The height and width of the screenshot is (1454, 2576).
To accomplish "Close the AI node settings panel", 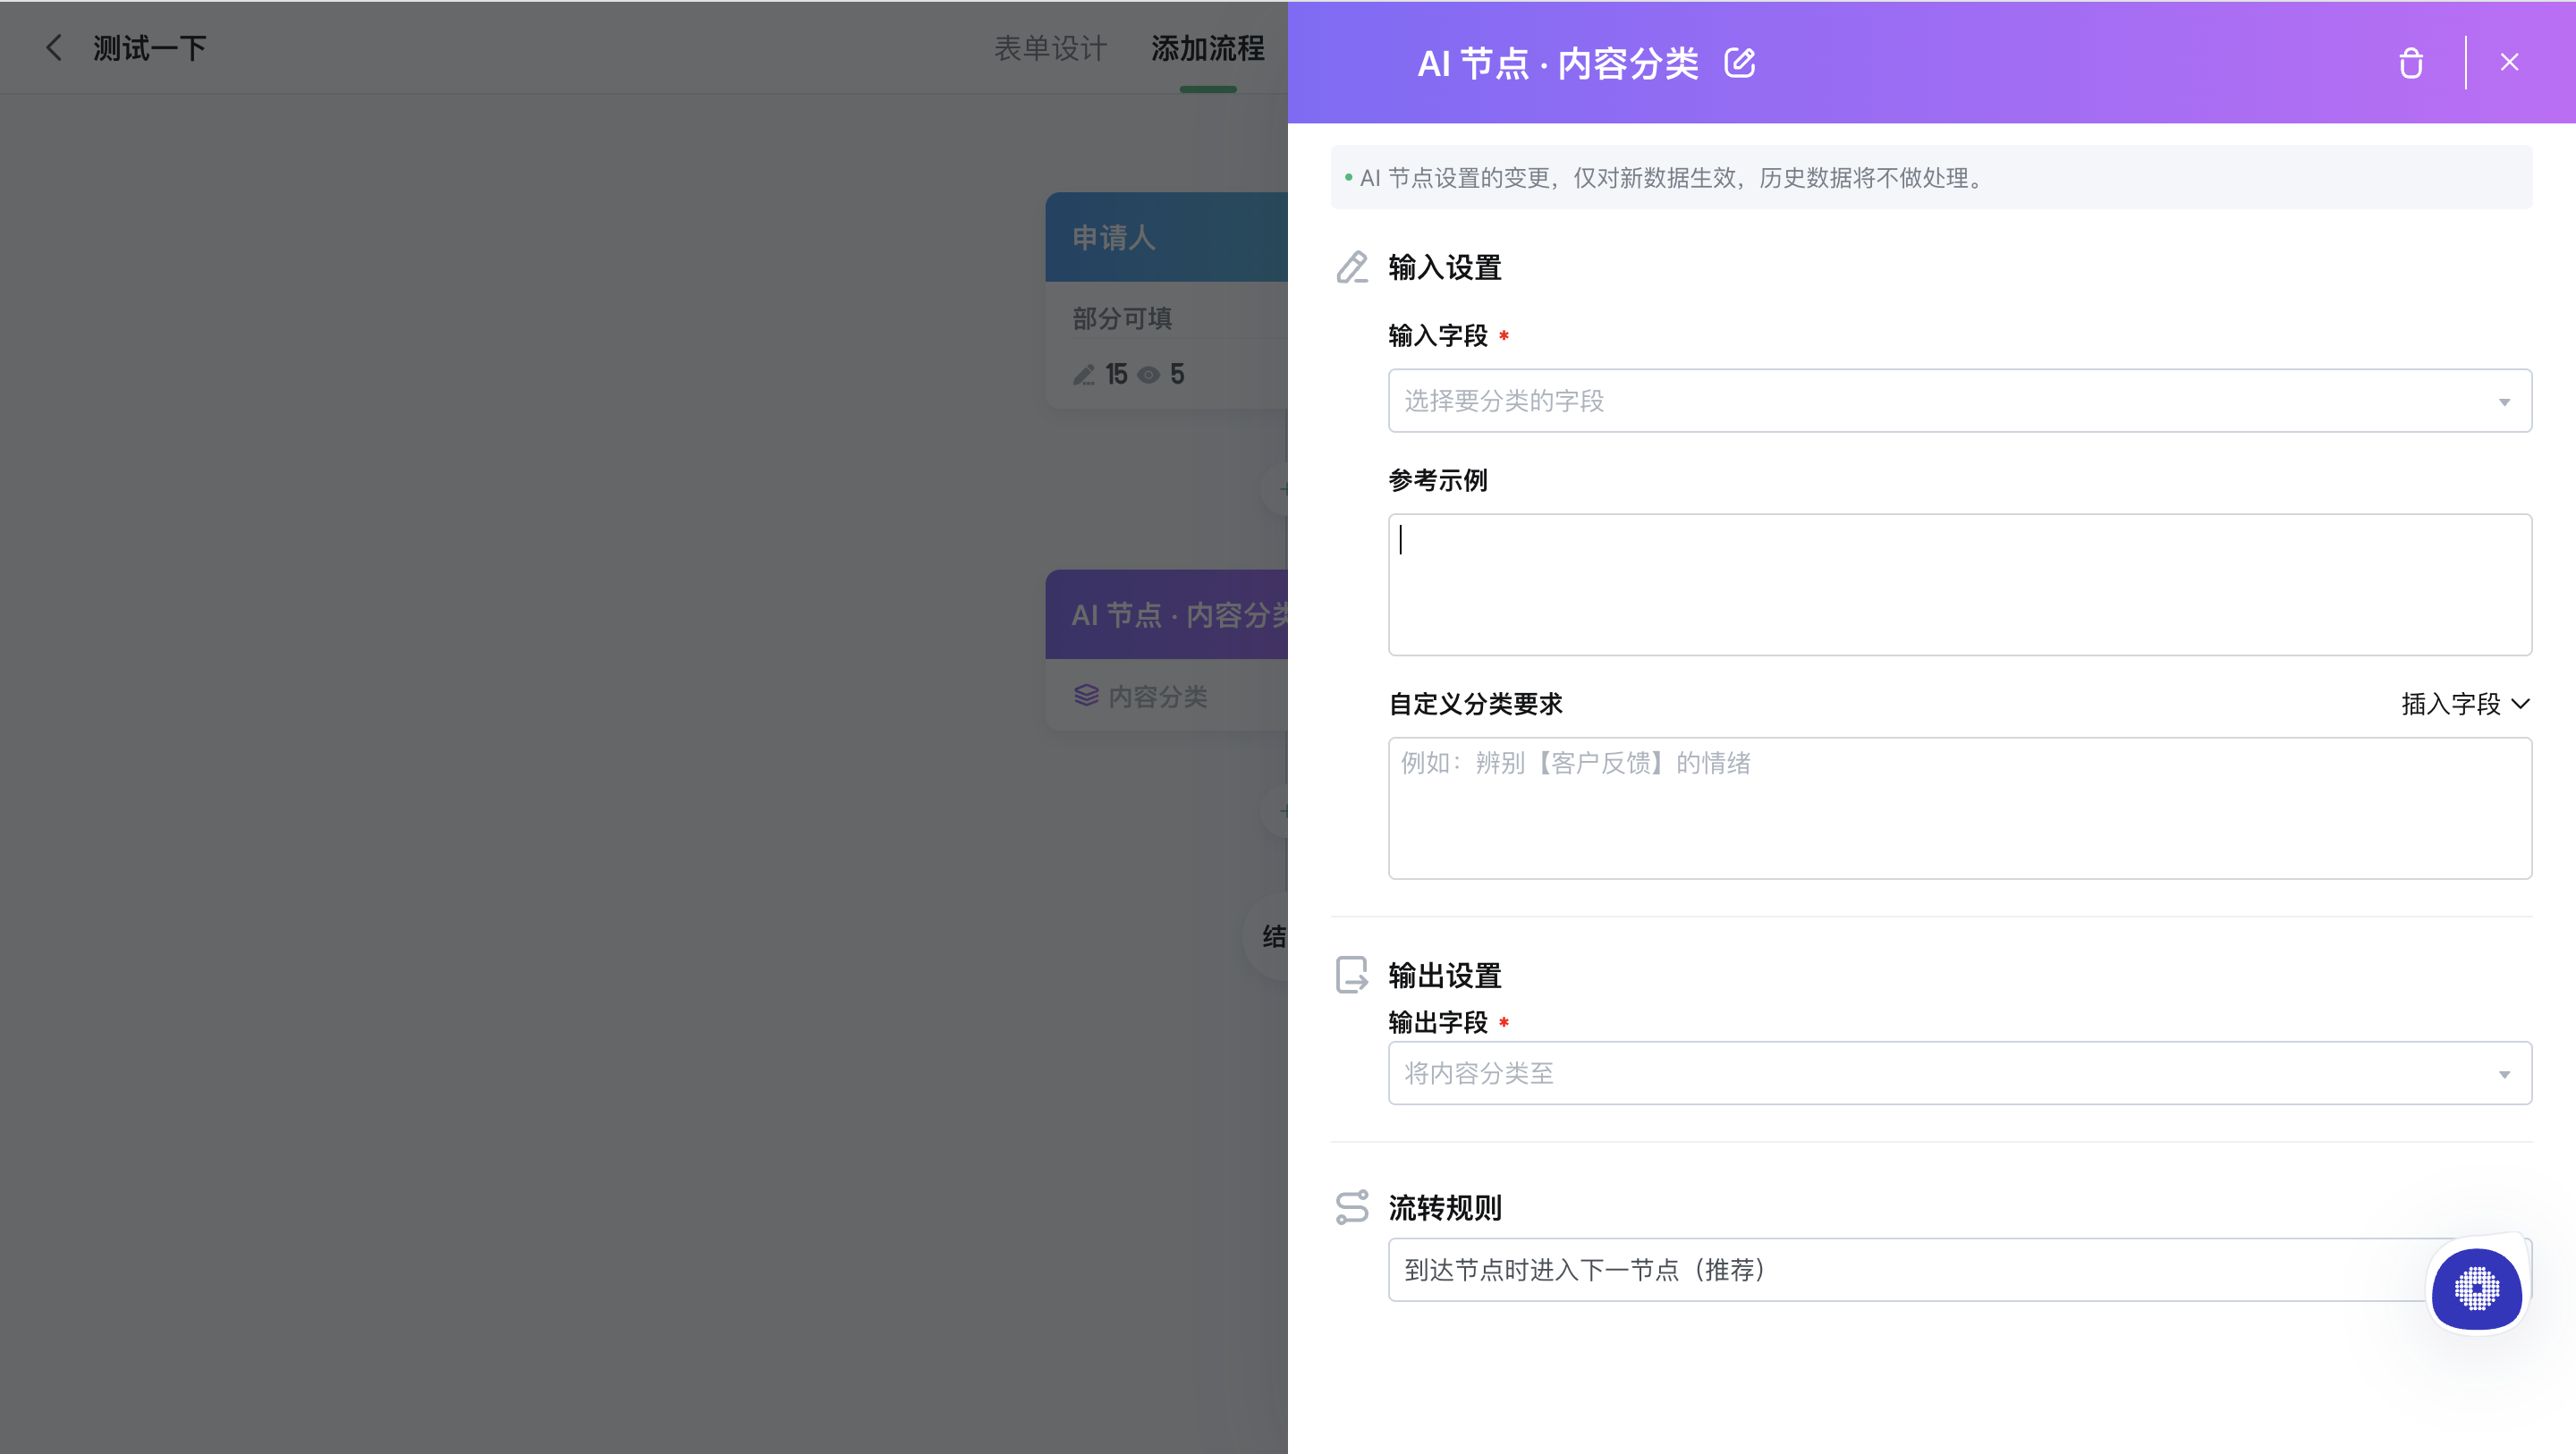I will [2509, 62].
